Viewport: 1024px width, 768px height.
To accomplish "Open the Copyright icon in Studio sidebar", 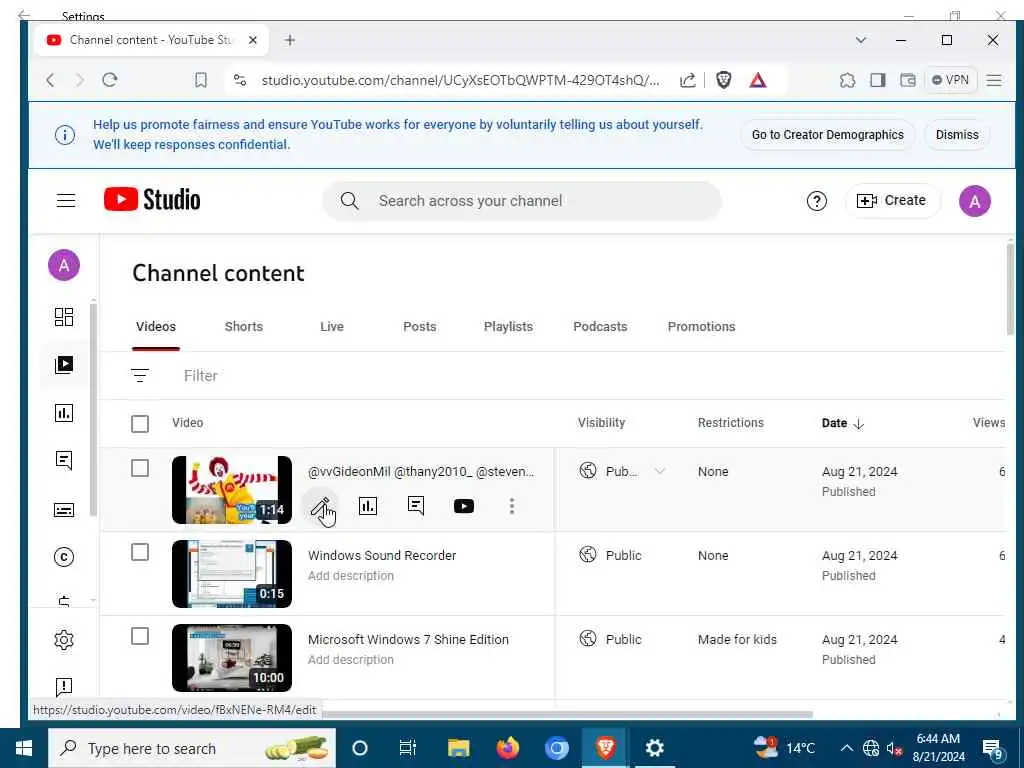I will 63,557.
